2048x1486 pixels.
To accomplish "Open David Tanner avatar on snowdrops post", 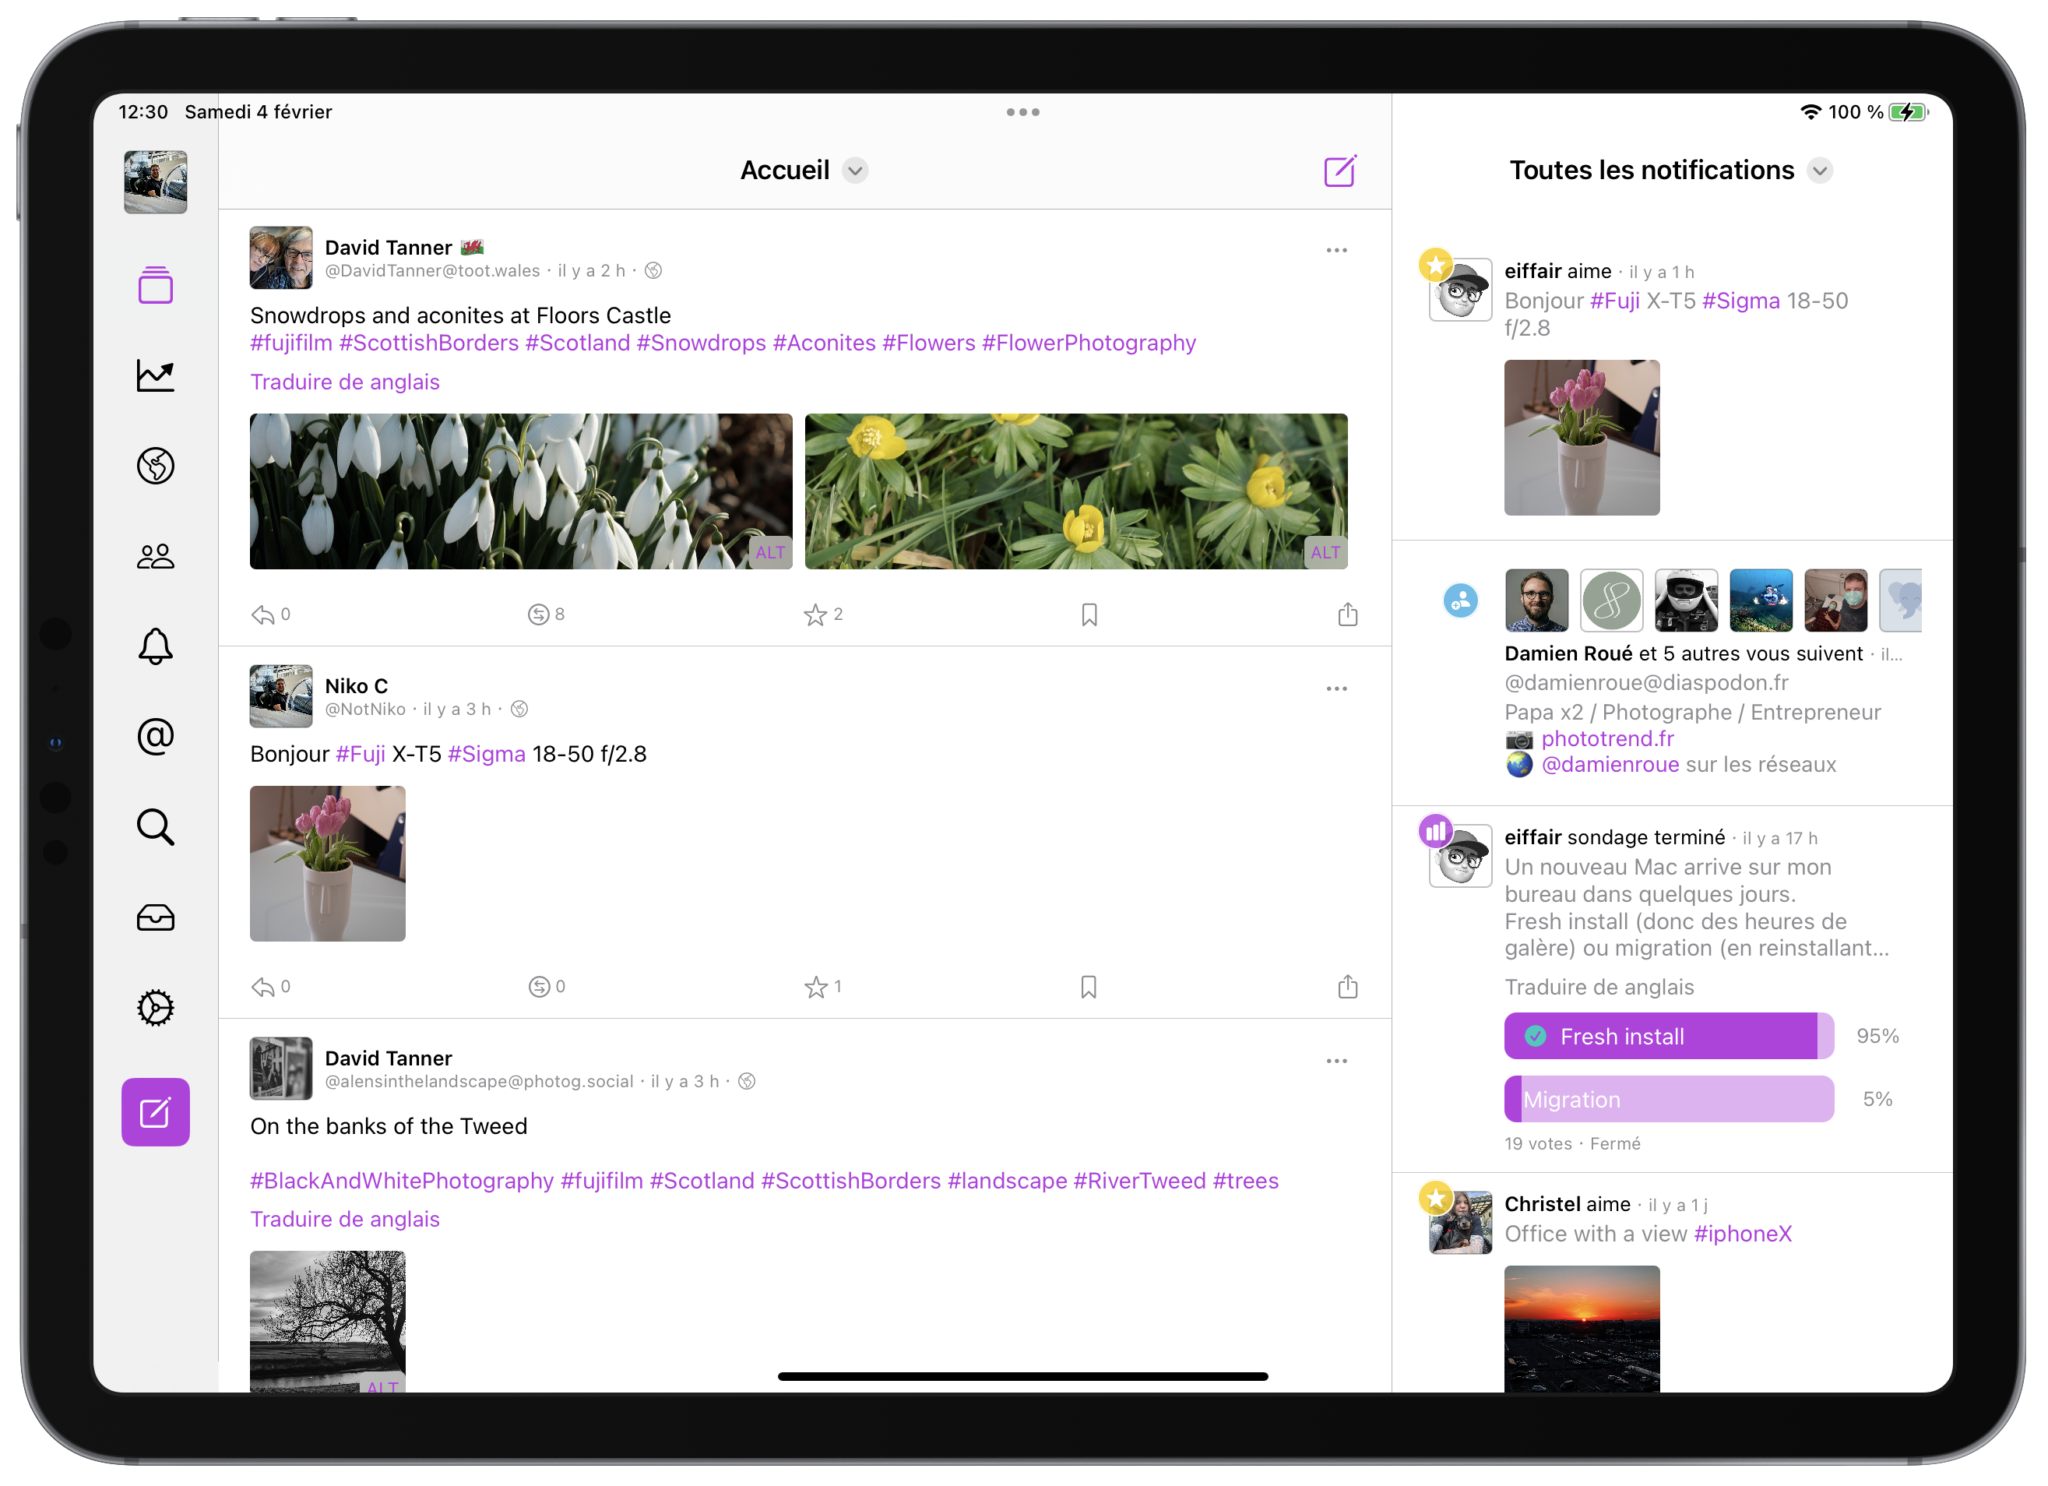I will [281, 257].
